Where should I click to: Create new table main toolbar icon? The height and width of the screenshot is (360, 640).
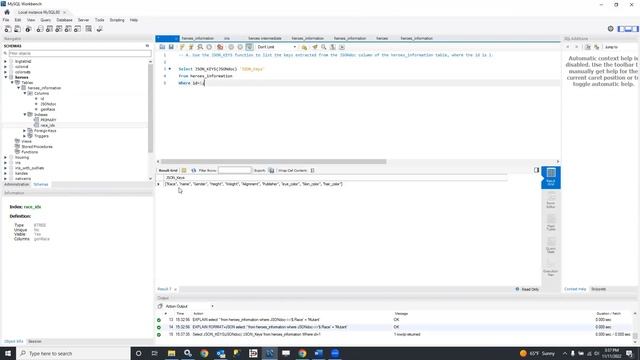[49, 29]
